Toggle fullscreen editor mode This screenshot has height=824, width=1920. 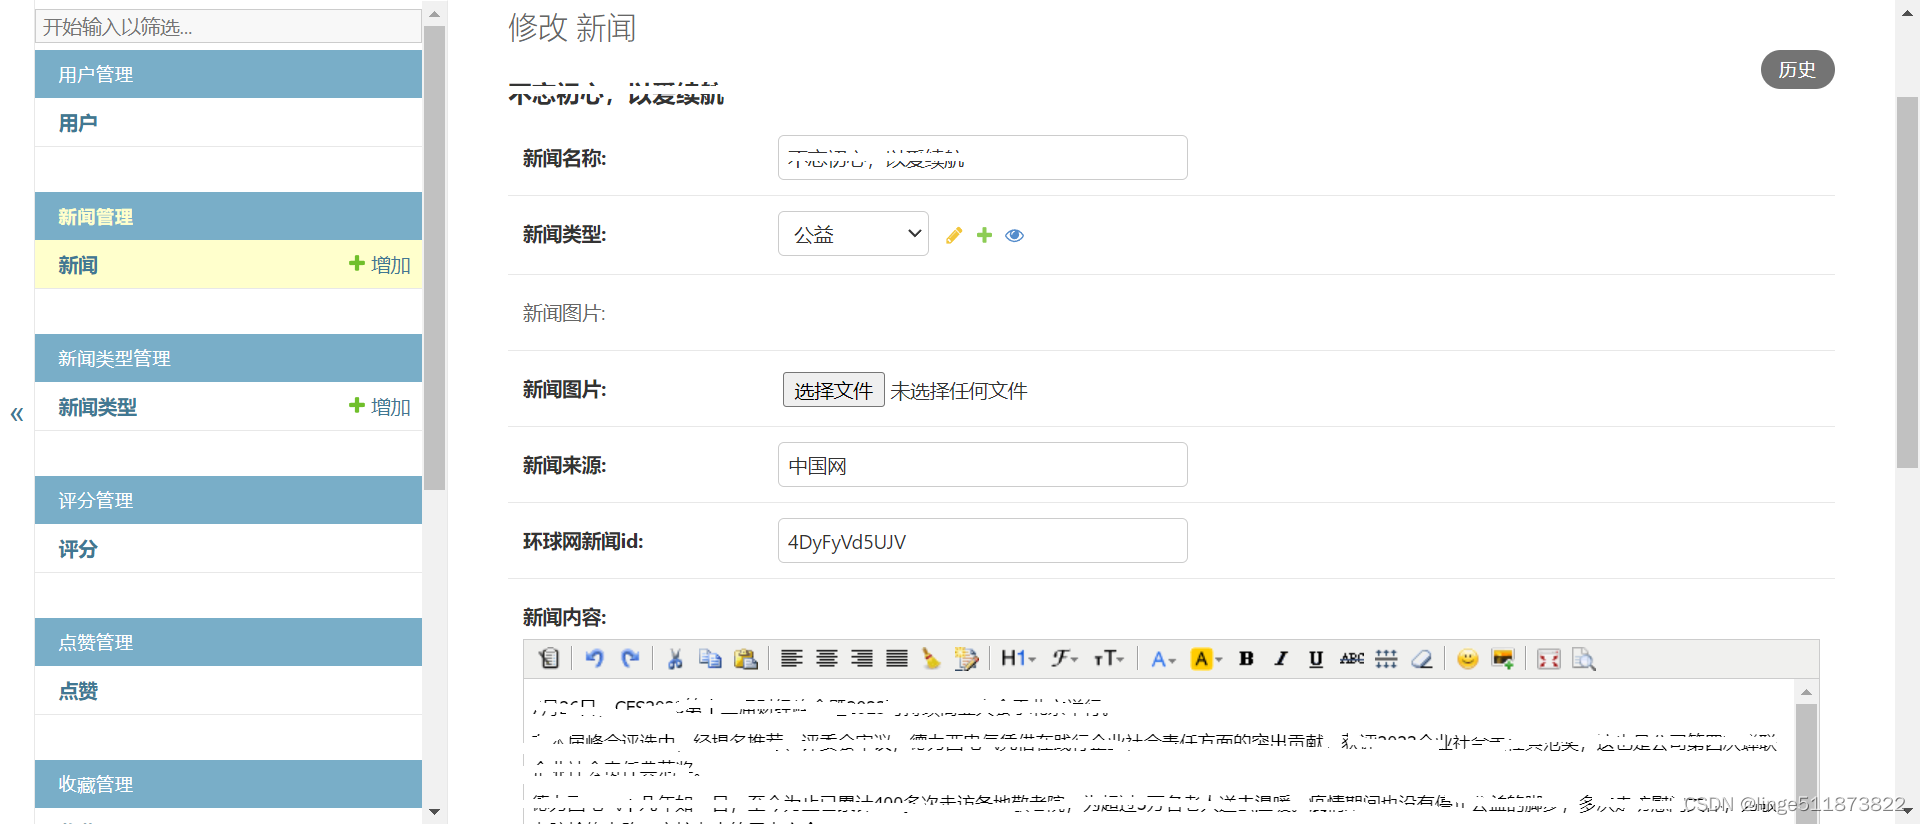(1548, 659)
